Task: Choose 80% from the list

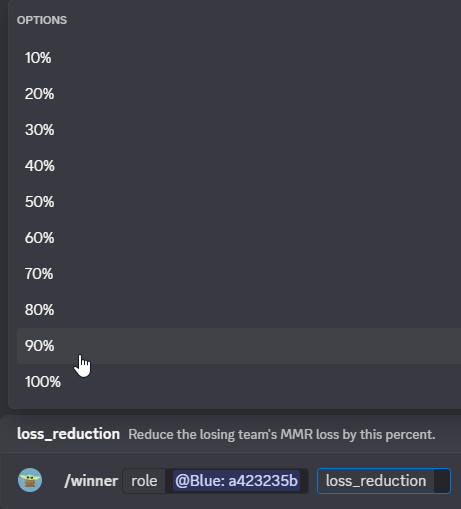Action: coord(239,310)
